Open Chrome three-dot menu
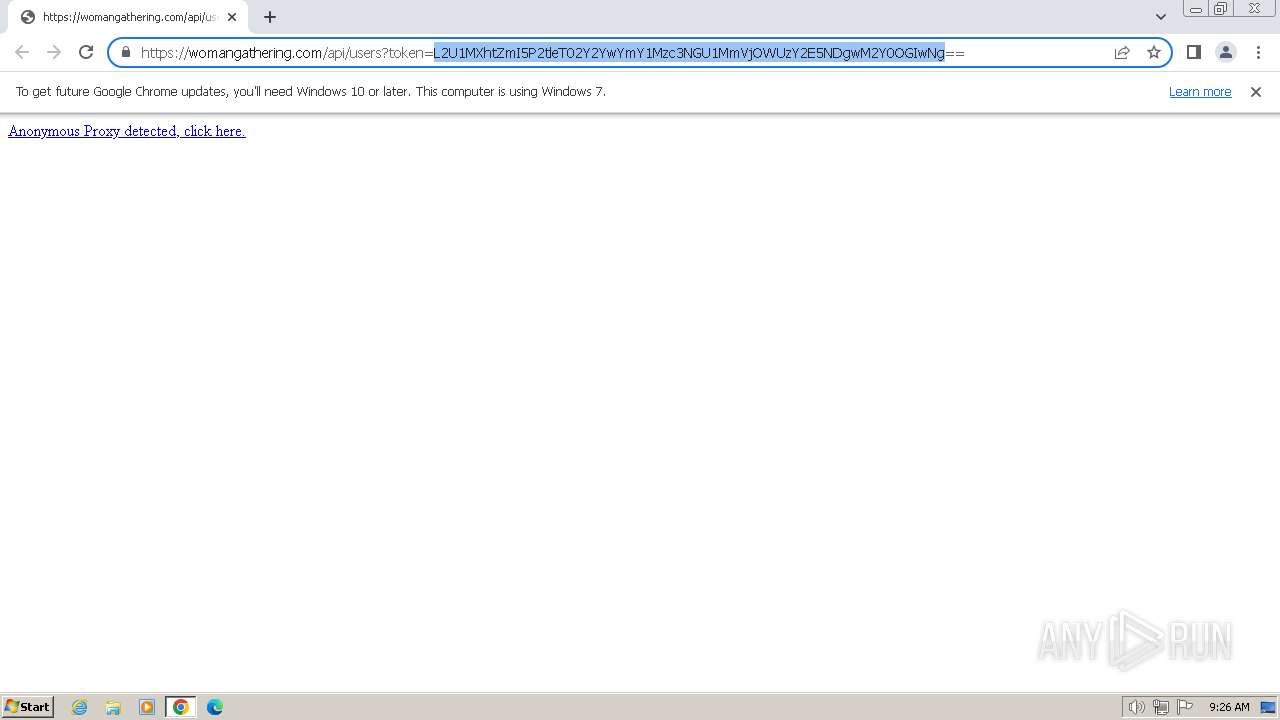This screenshot has width=1280, height=720. tap(1258, 52)
